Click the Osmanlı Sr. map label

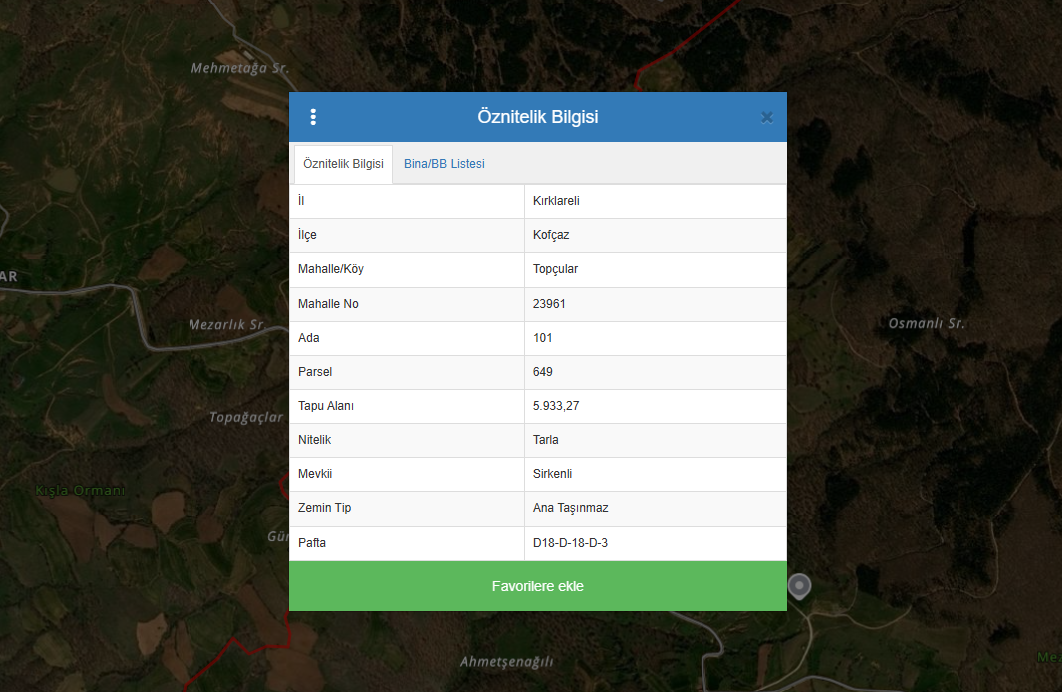926,324
